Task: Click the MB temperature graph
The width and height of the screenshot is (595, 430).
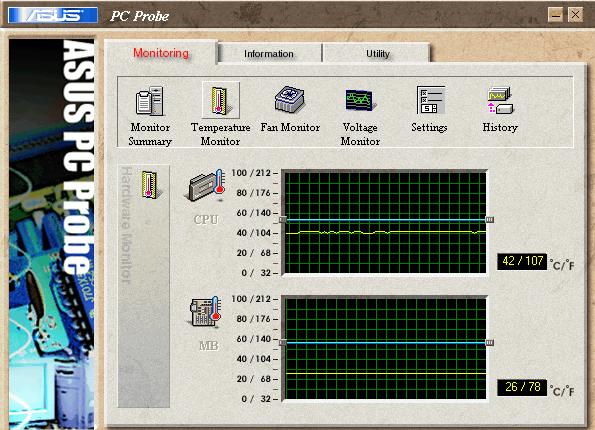Action: coord(385,349)
